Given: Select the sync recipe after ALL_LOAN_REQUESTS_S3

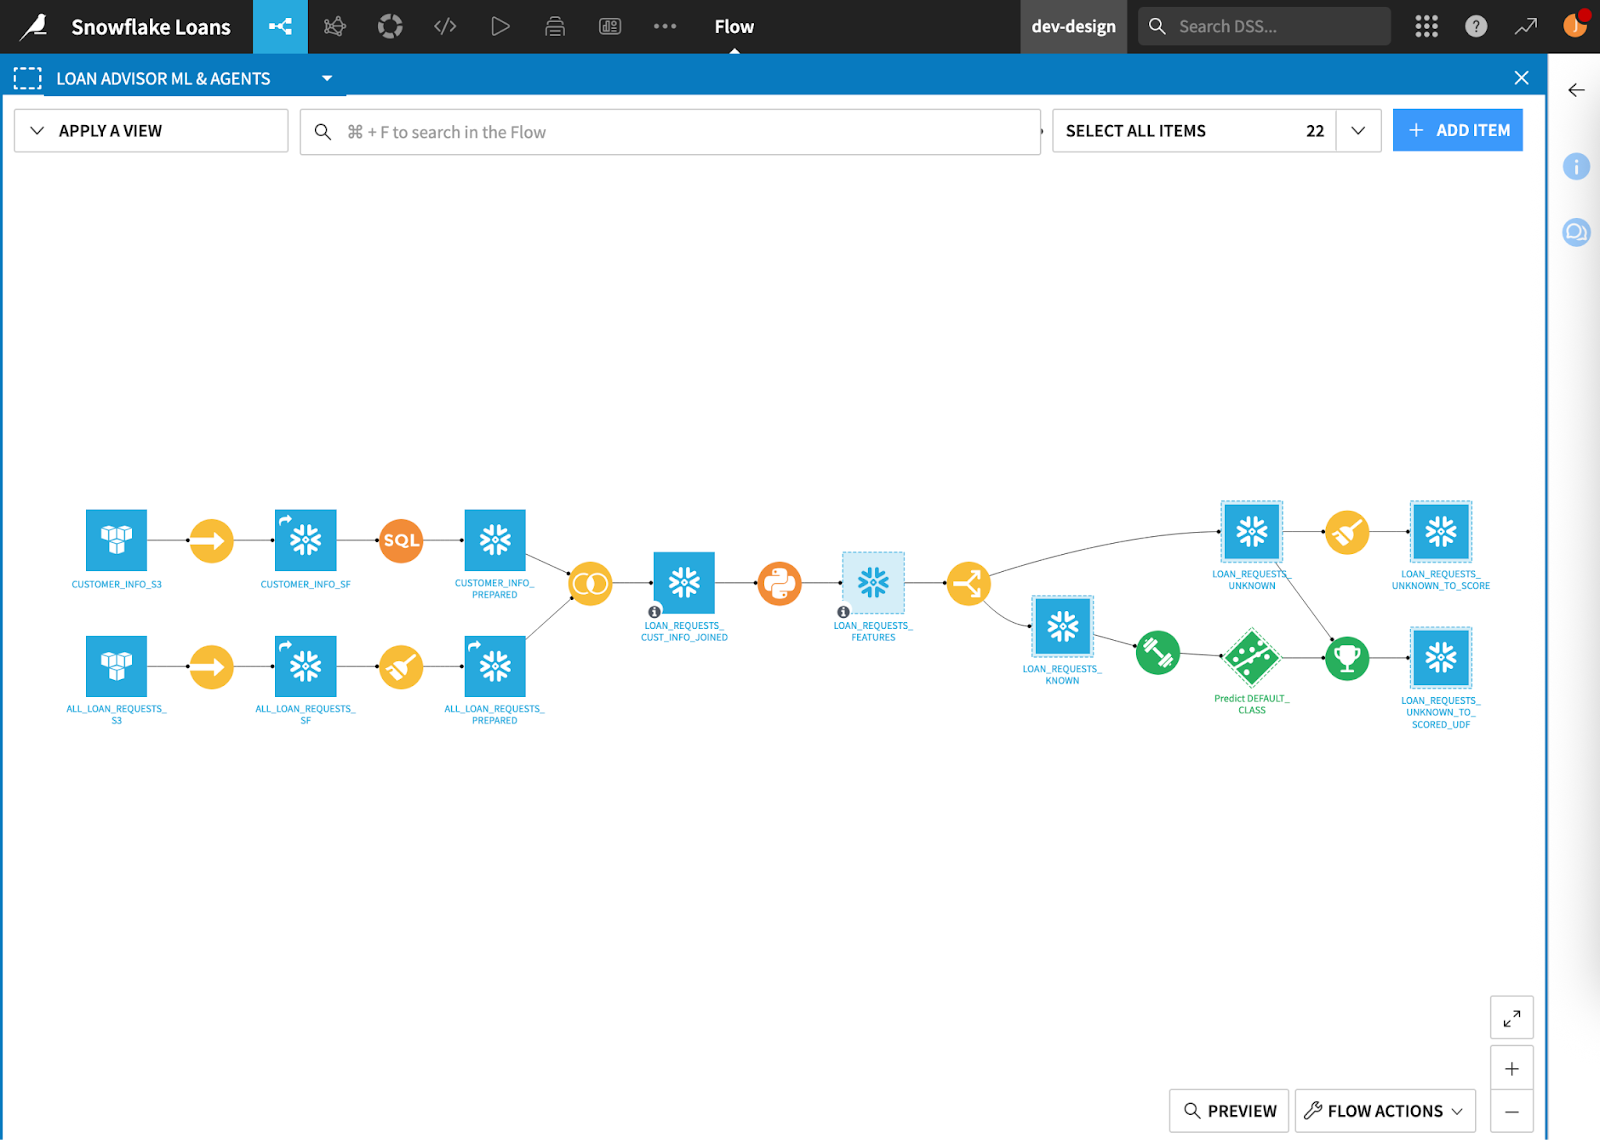Looking at the screenshot, I should click(211, 667).
